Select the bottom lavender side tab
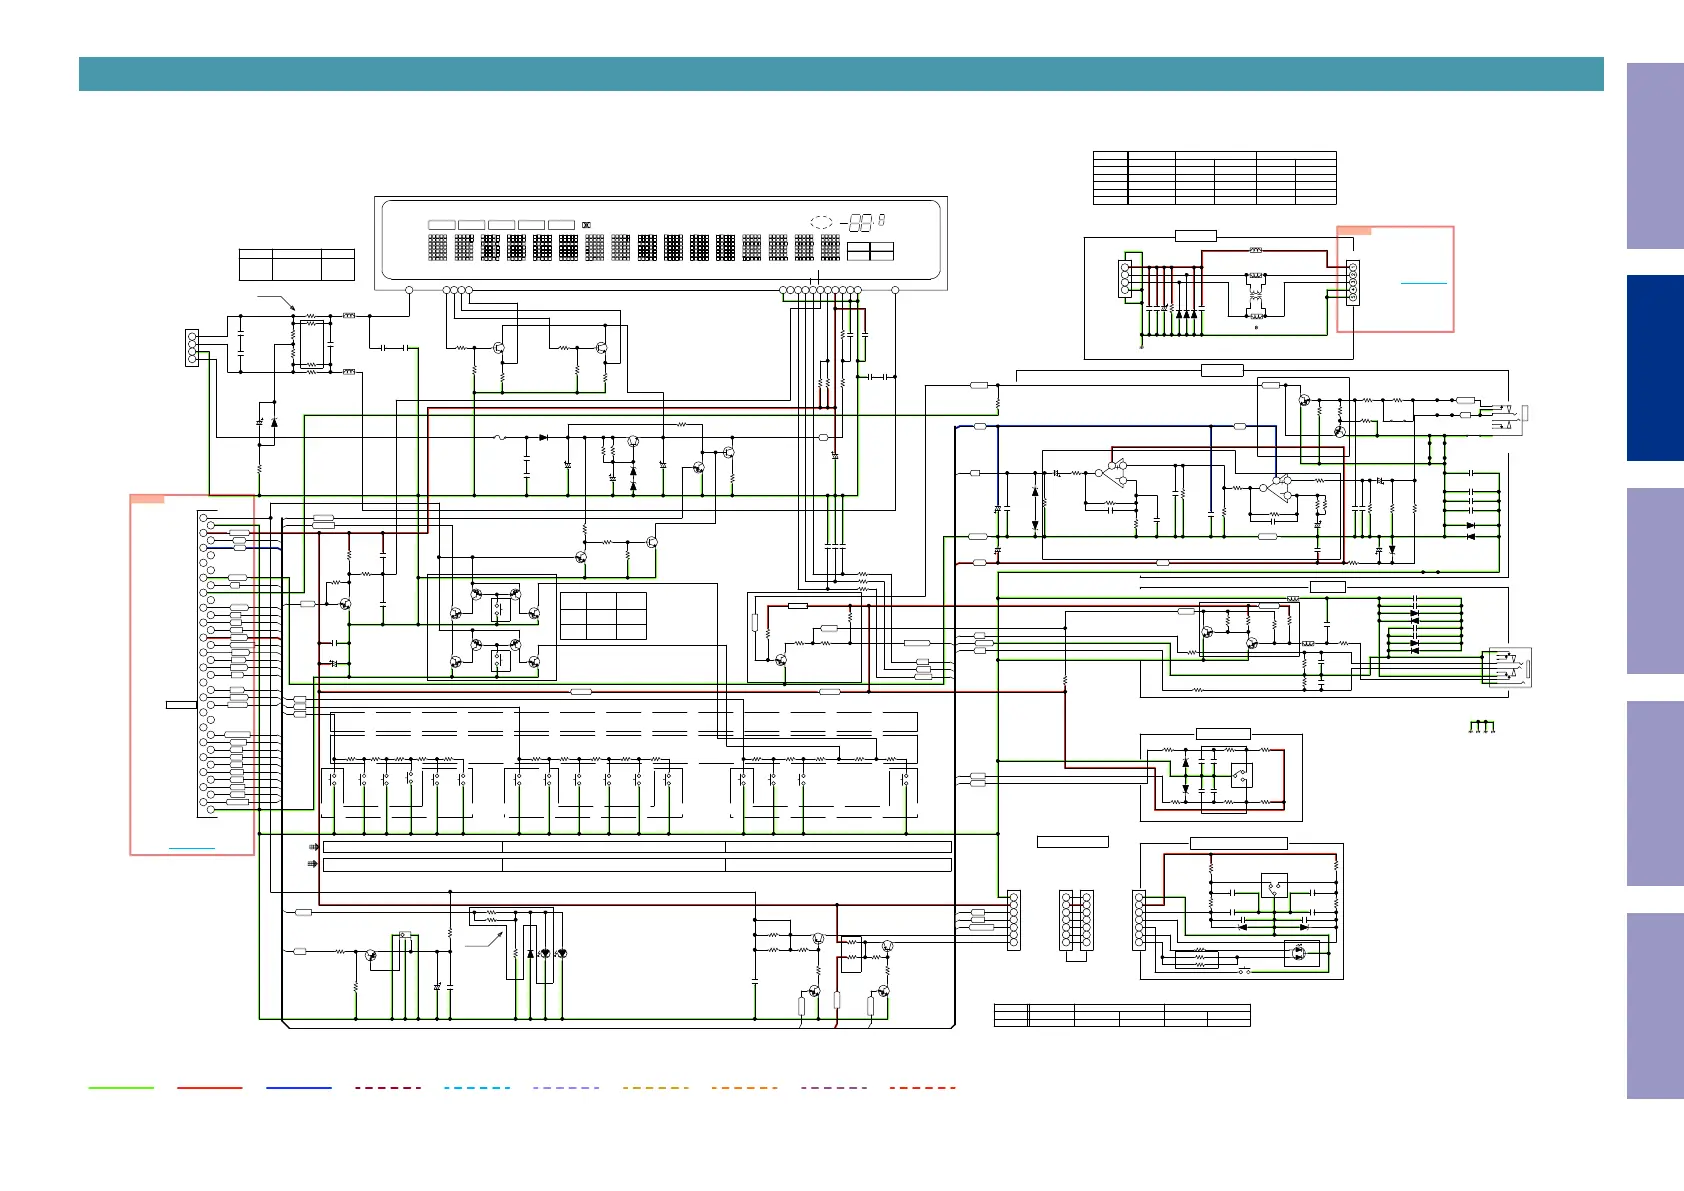1684x1191 pixels. 1655,1006
